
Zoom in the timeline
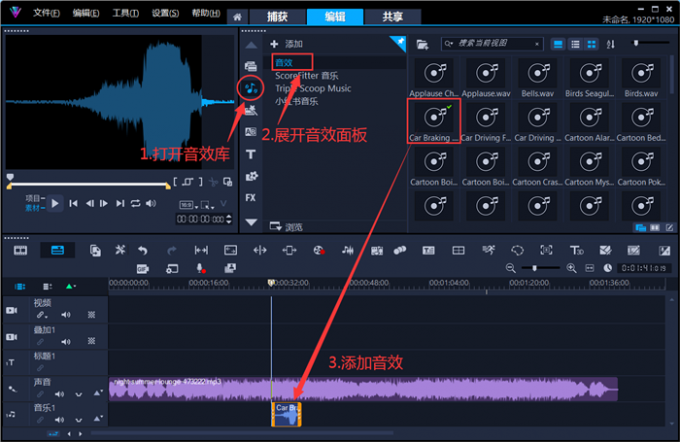(x=572, y=268)
